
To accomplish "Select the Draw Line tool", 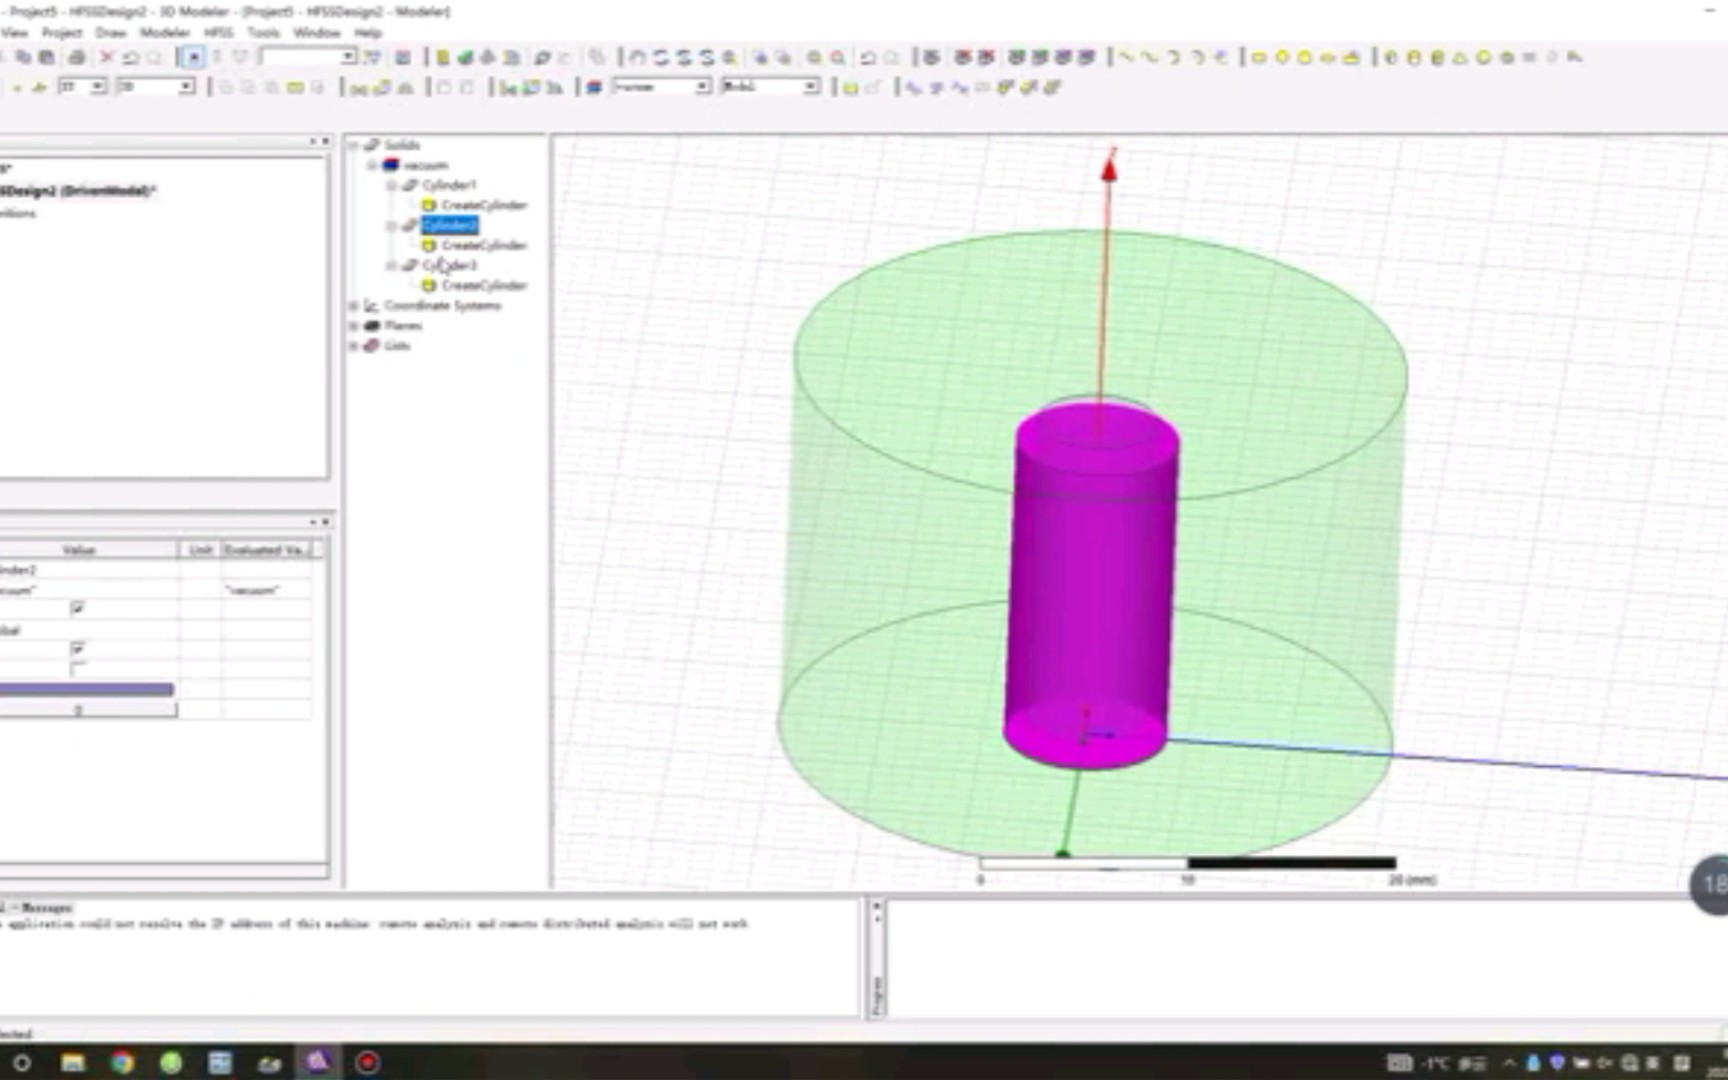I will click(1127, 58).
